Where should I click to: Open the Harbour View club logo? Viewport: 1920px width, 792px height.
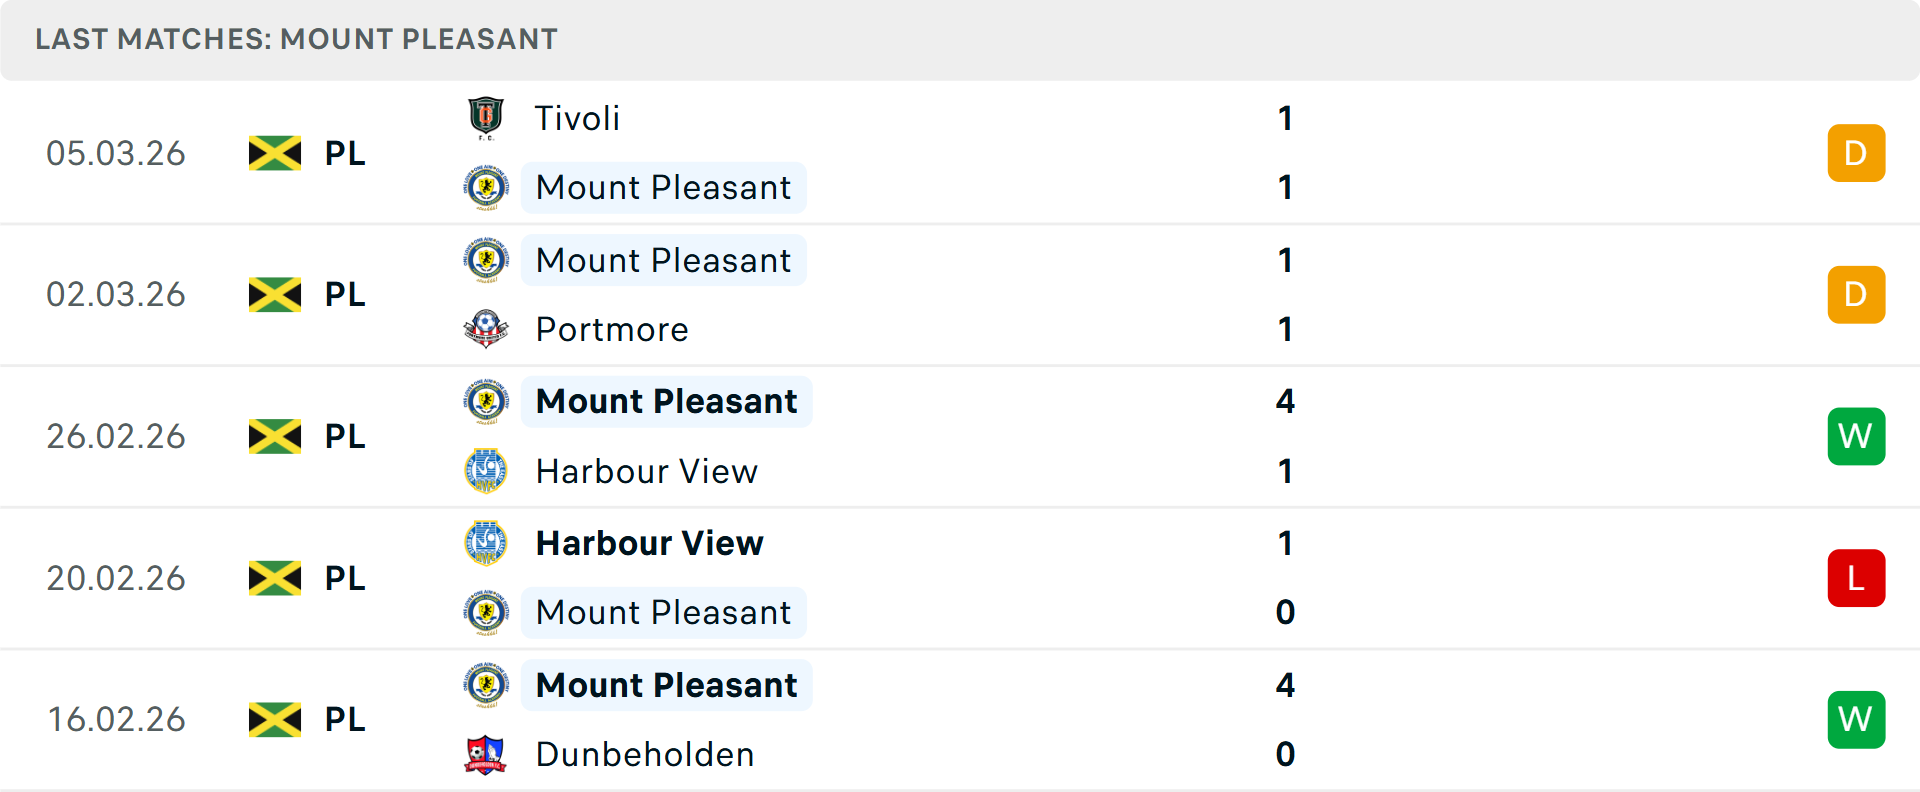[x=486, y=471]
